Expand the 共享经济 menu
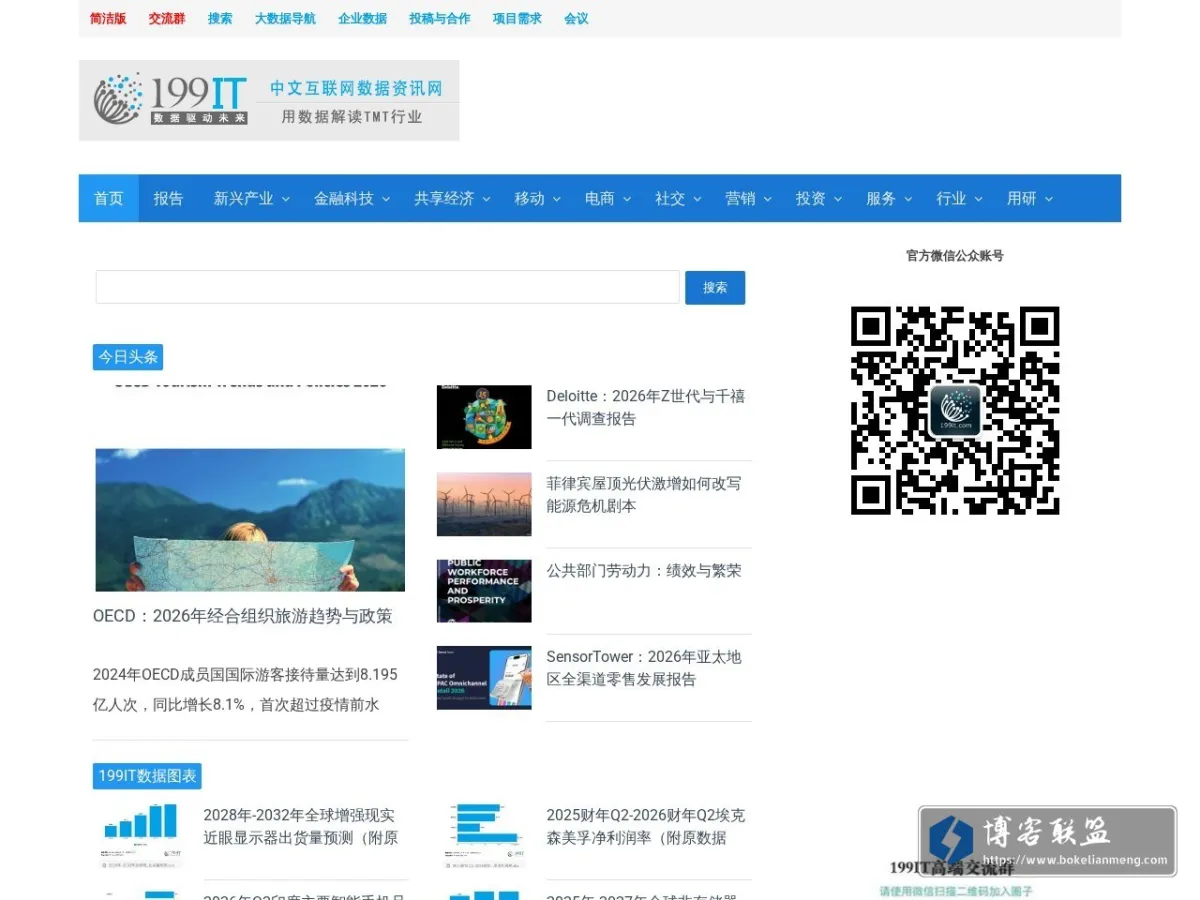The image size is (1200, 900). (452, 198)
